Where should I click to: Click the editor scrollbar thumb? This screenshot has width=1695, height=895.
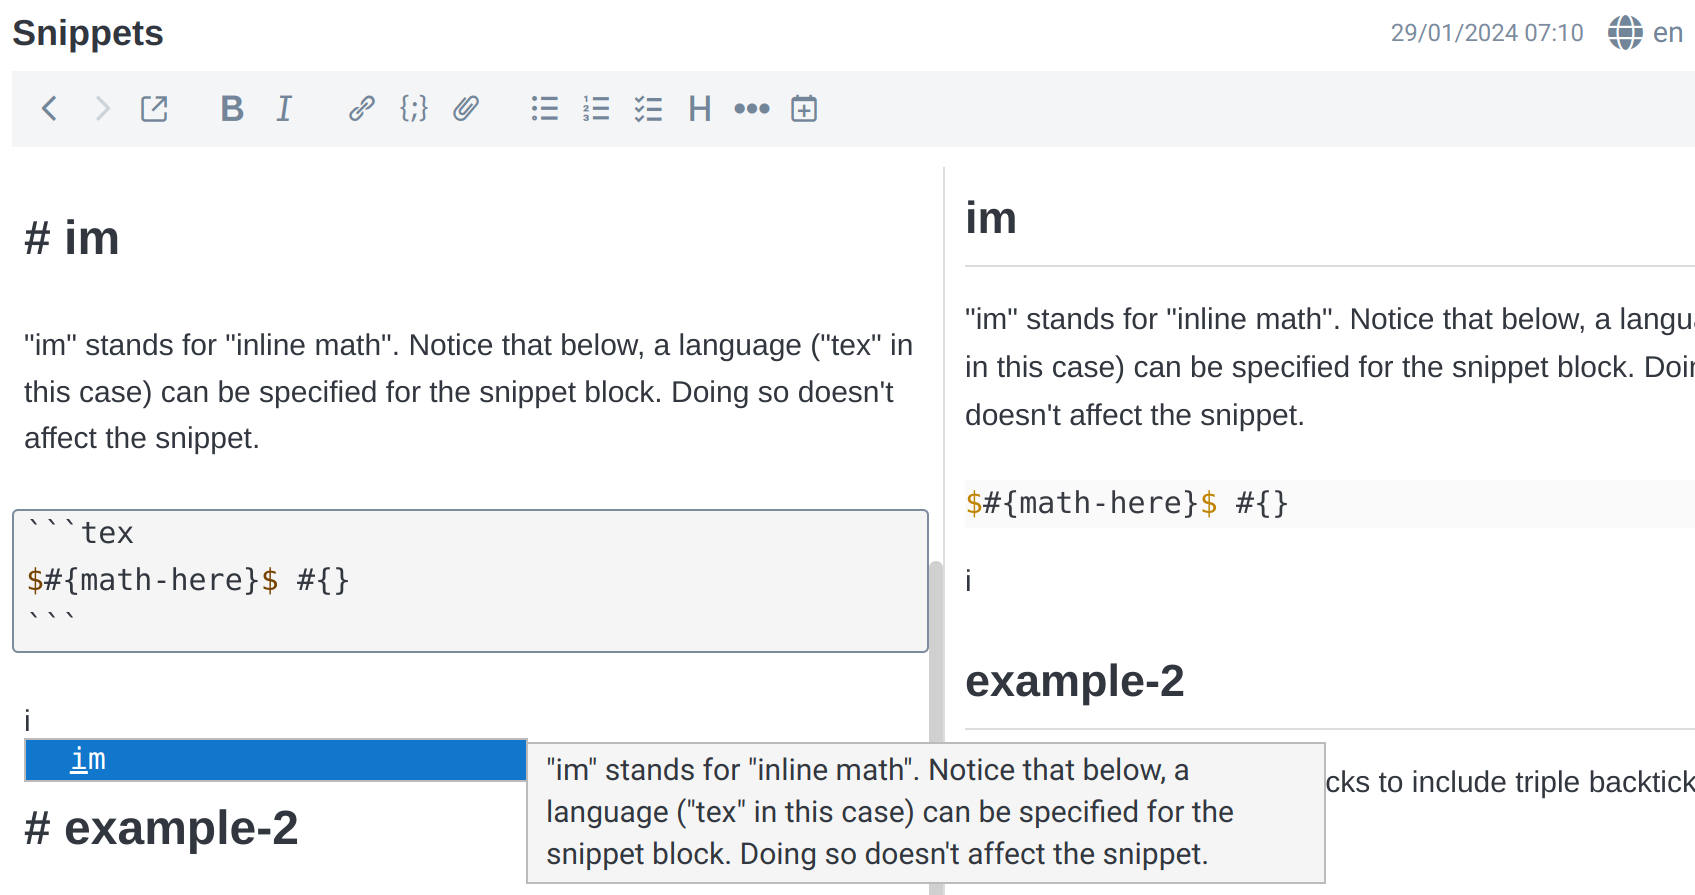pyautogui.click(x=936, y=727)
